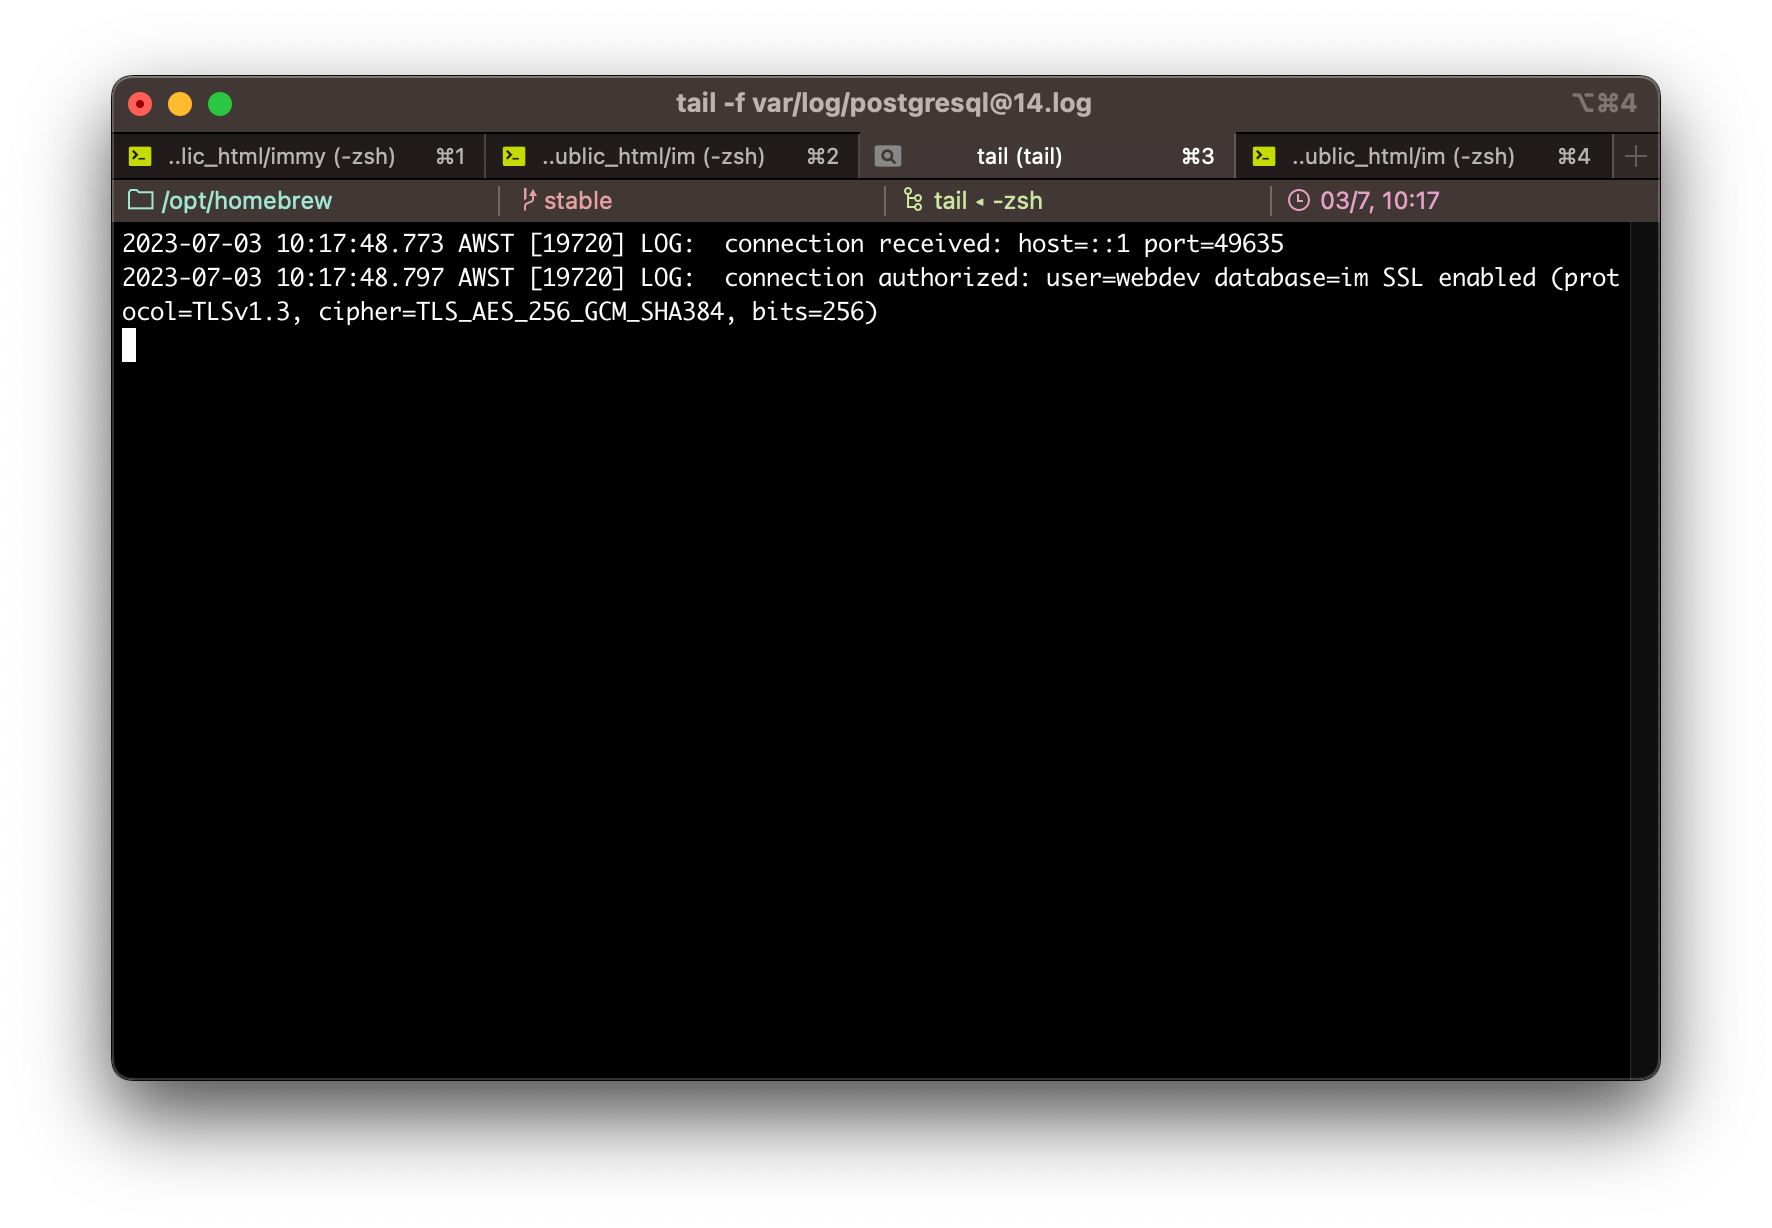Click the stable branch label
The height and width of the screenshot is (1228, 1772).
578,201
